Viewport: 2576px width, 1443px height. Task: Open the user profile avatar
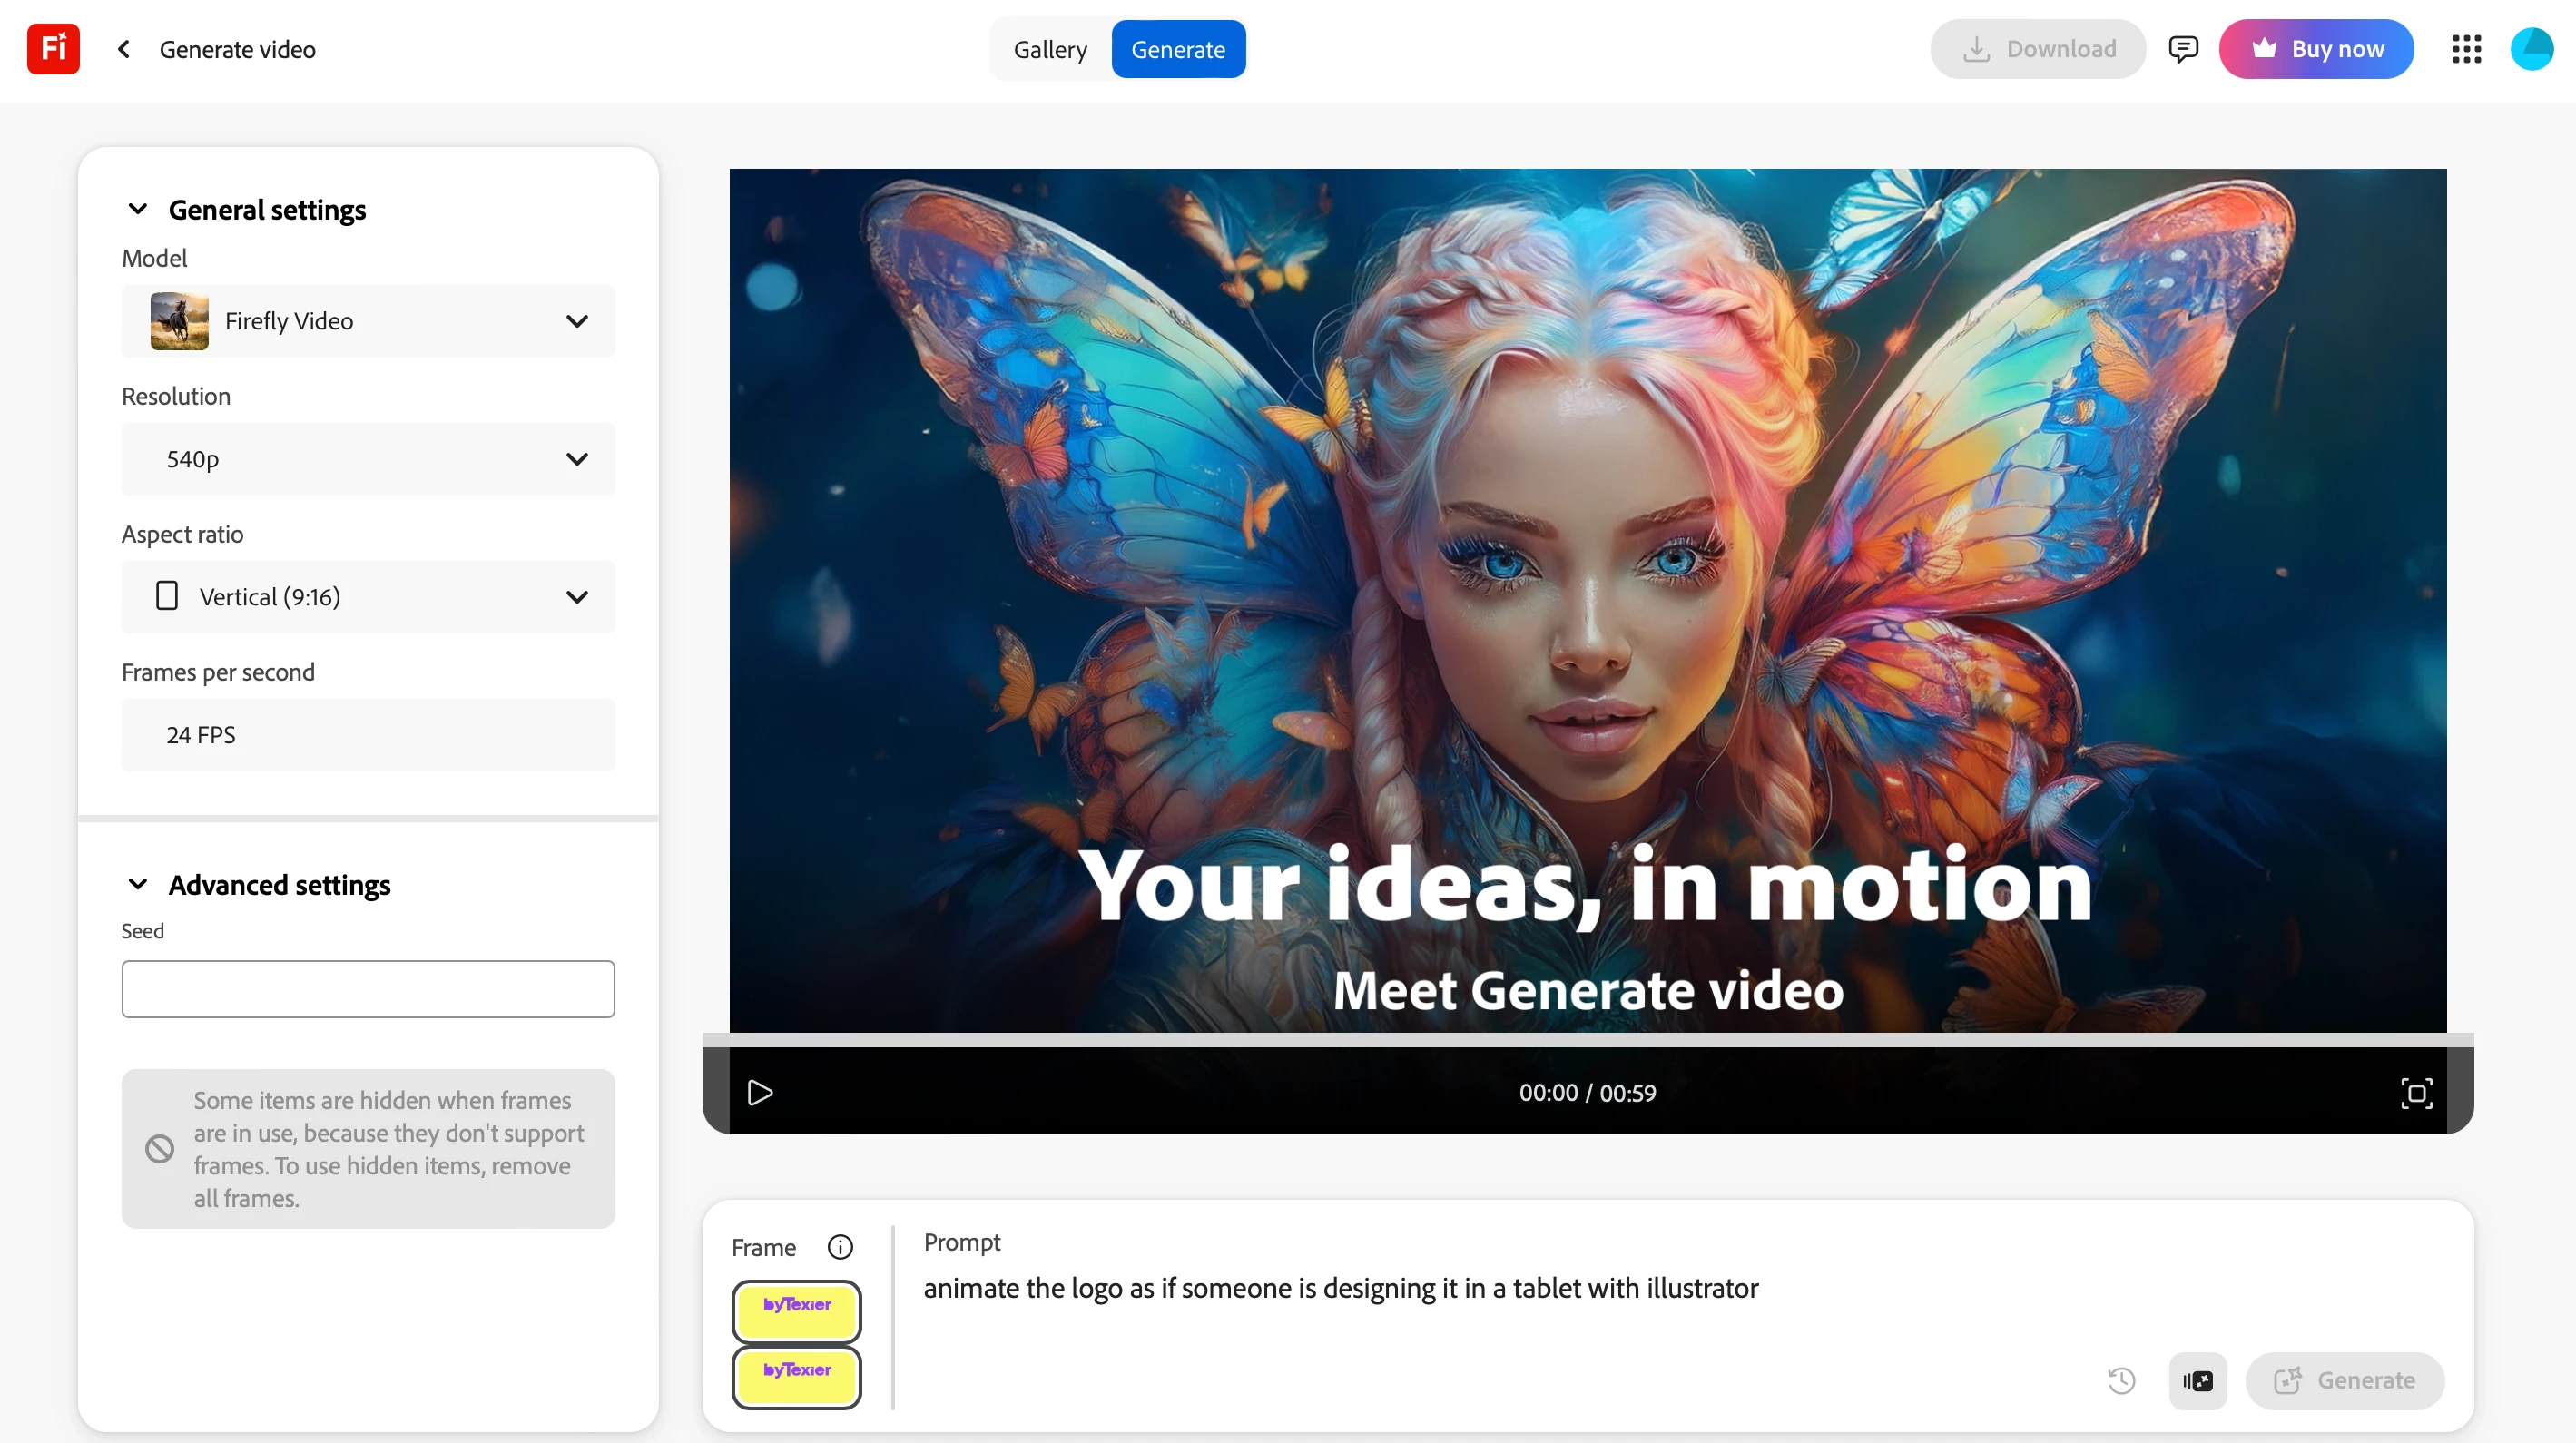[x=2531, y=49]
